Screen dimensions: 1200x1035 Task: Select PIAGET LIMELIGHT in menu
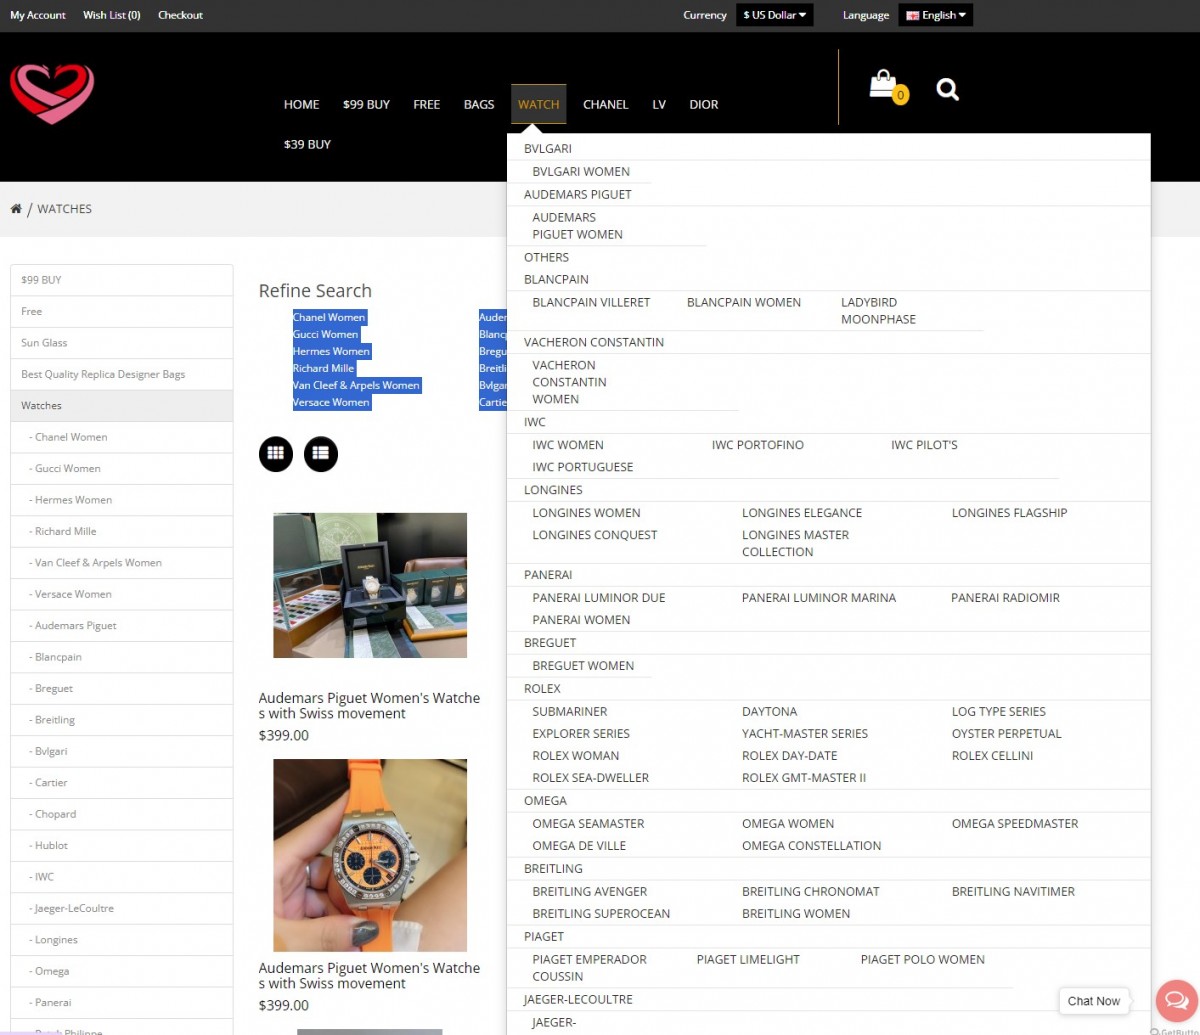coord(748,960)
